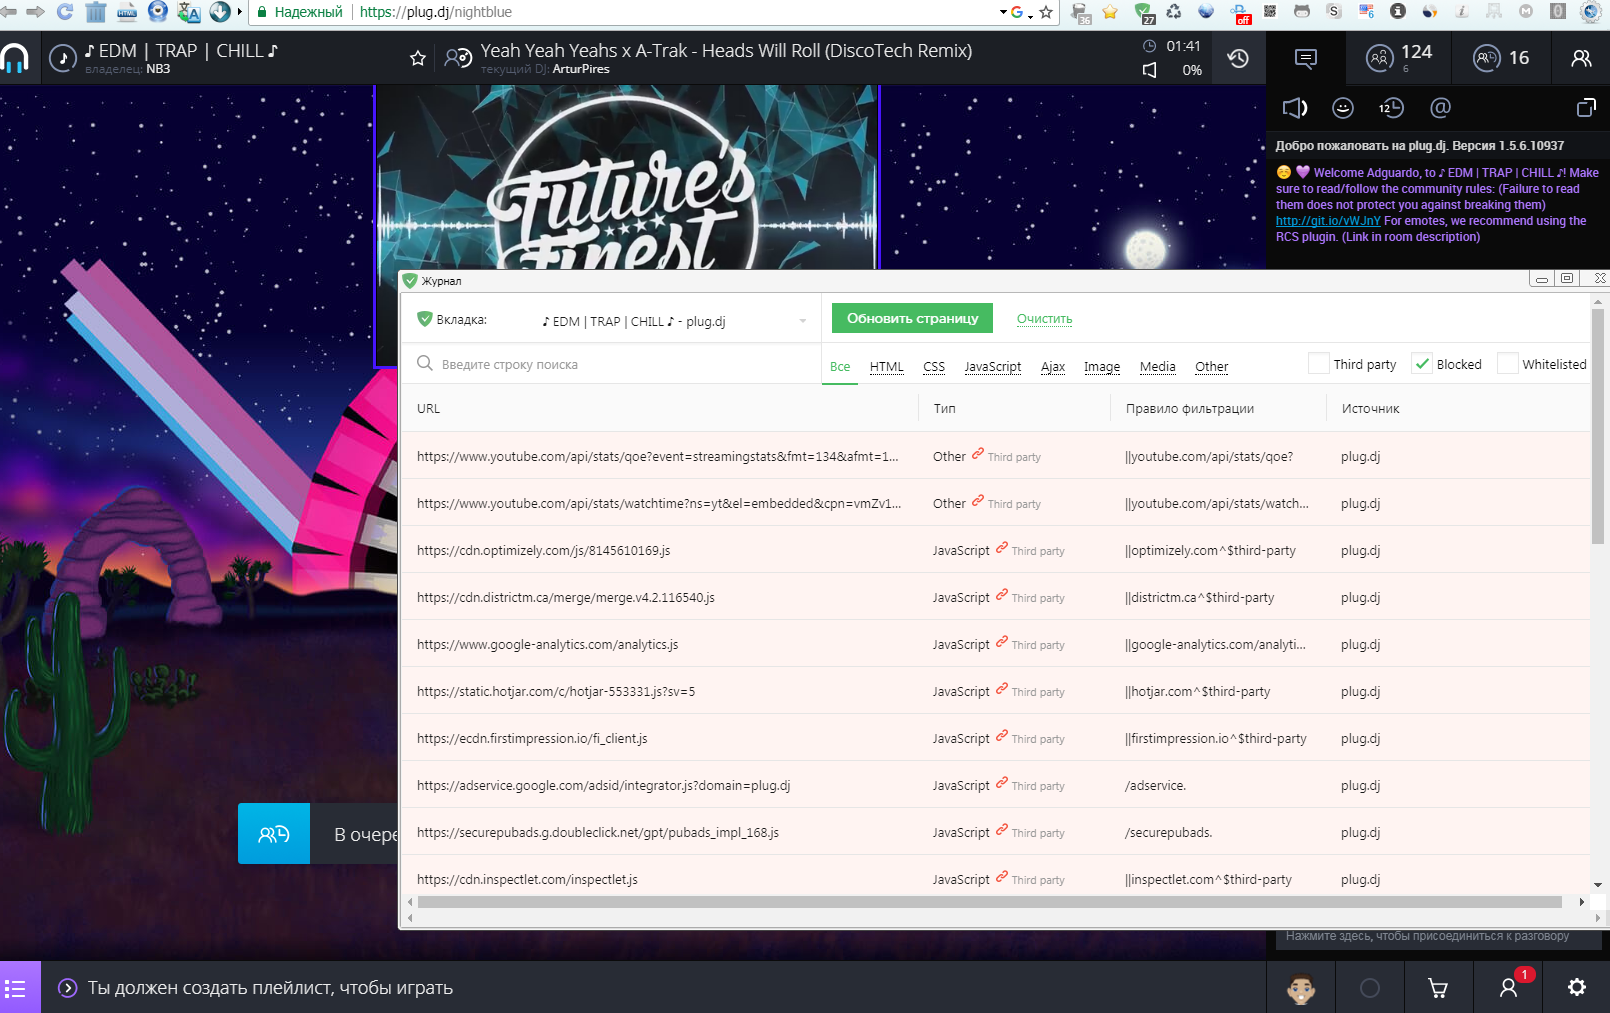Screen dimensions: 1610x1013
Task: Uncheck the Blocked checkbox
Action: click(x=1422, y=364)
